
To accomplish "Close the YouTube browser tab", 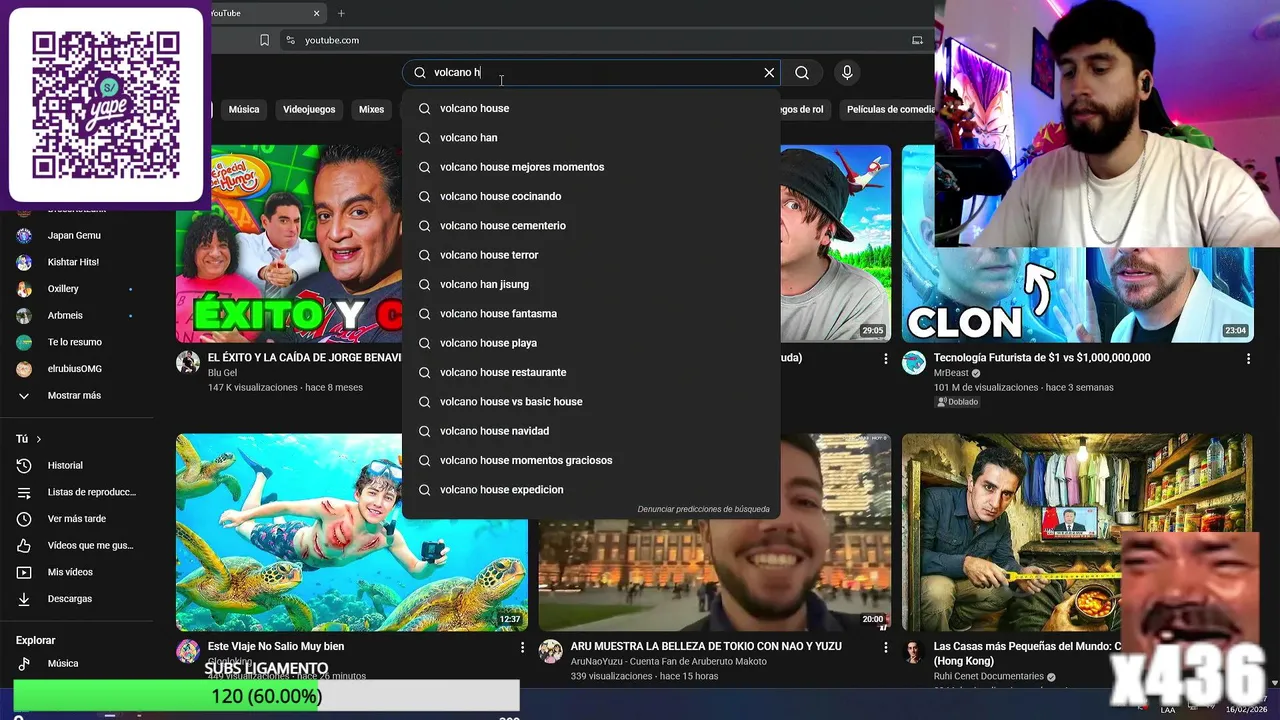I will point(317,13).
